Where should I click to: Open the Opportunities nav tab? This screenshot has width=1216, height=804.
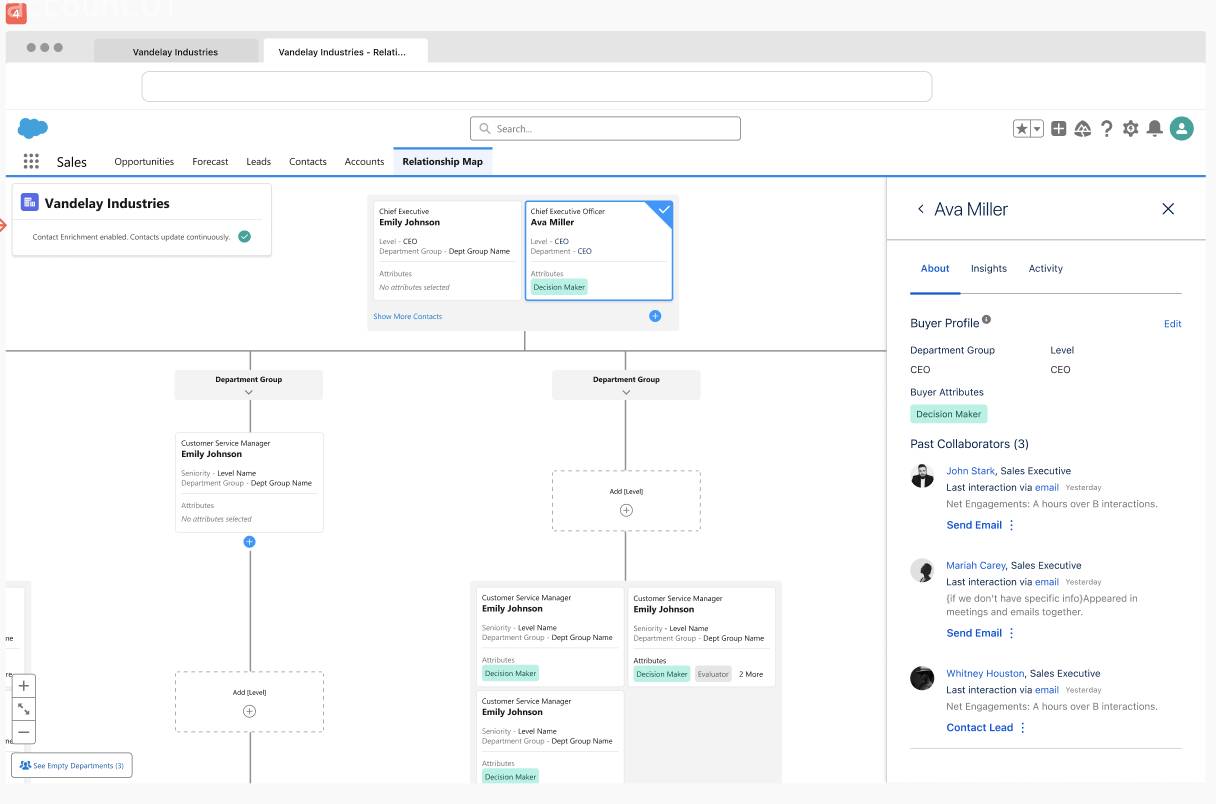[x=144, y=161]
